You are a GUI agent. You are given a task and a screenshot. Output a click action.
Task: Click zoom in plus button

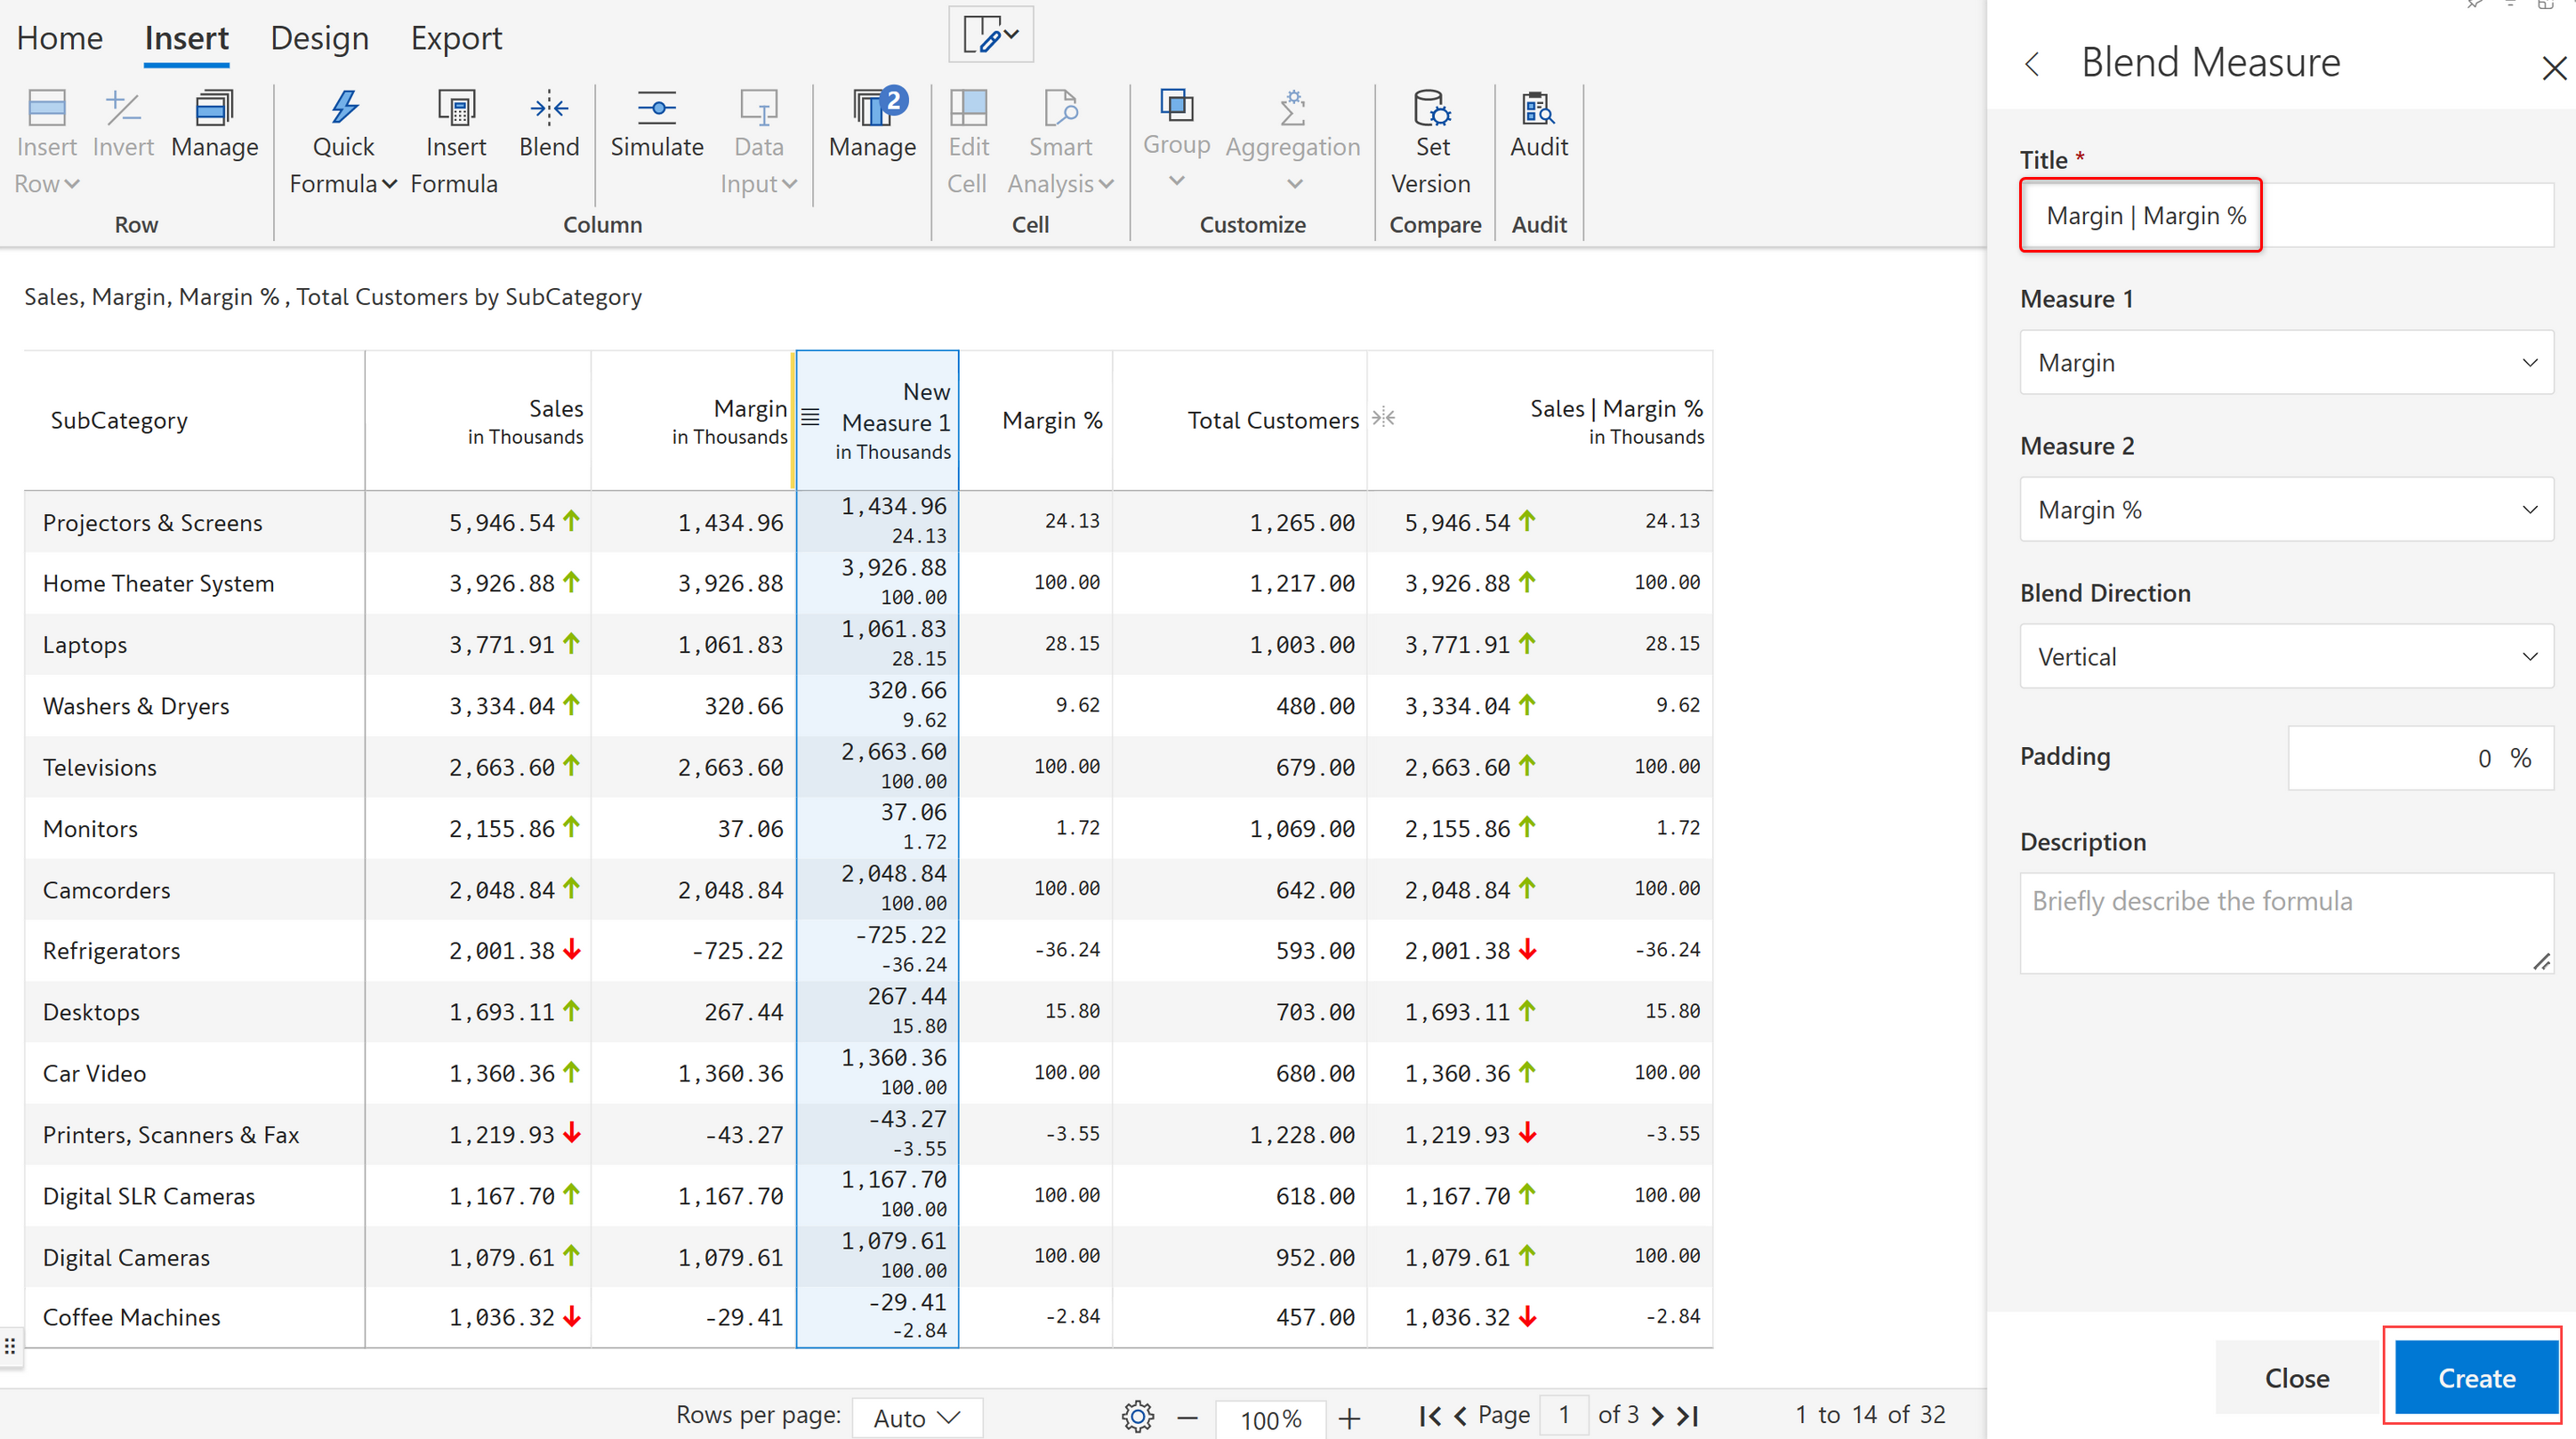tap(1349, 1417)
